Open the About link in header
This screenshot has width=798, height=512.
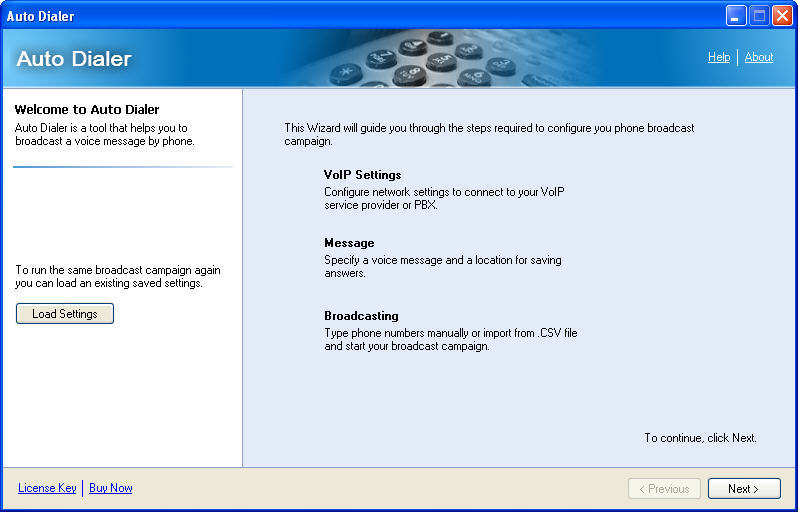click(758, 57)
